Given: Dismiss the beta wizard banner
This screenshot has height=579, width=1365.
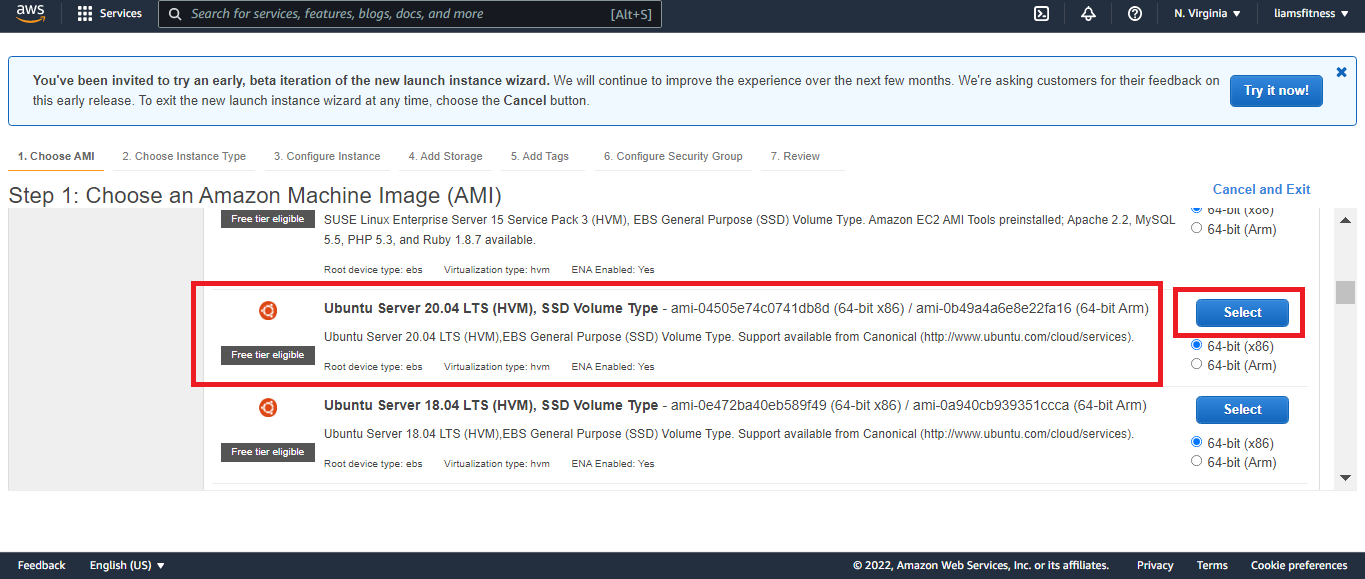Looking at the screenshot, I should point(1341,72).
